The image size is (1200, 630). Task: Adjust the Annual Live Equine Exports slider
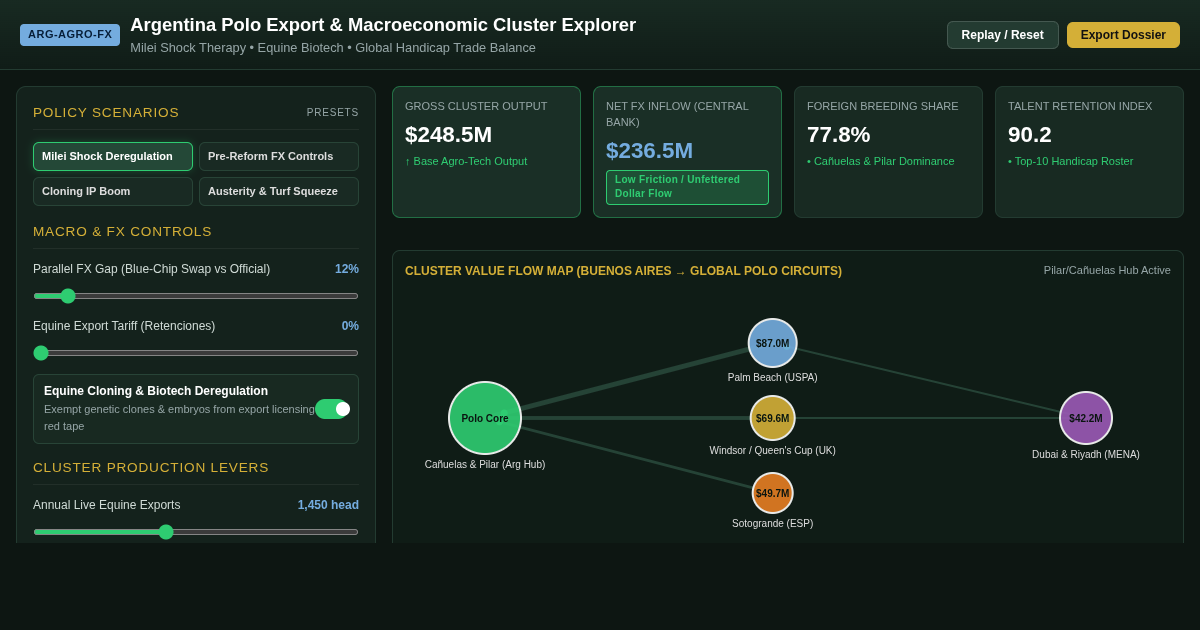click(x=196, y=532)
